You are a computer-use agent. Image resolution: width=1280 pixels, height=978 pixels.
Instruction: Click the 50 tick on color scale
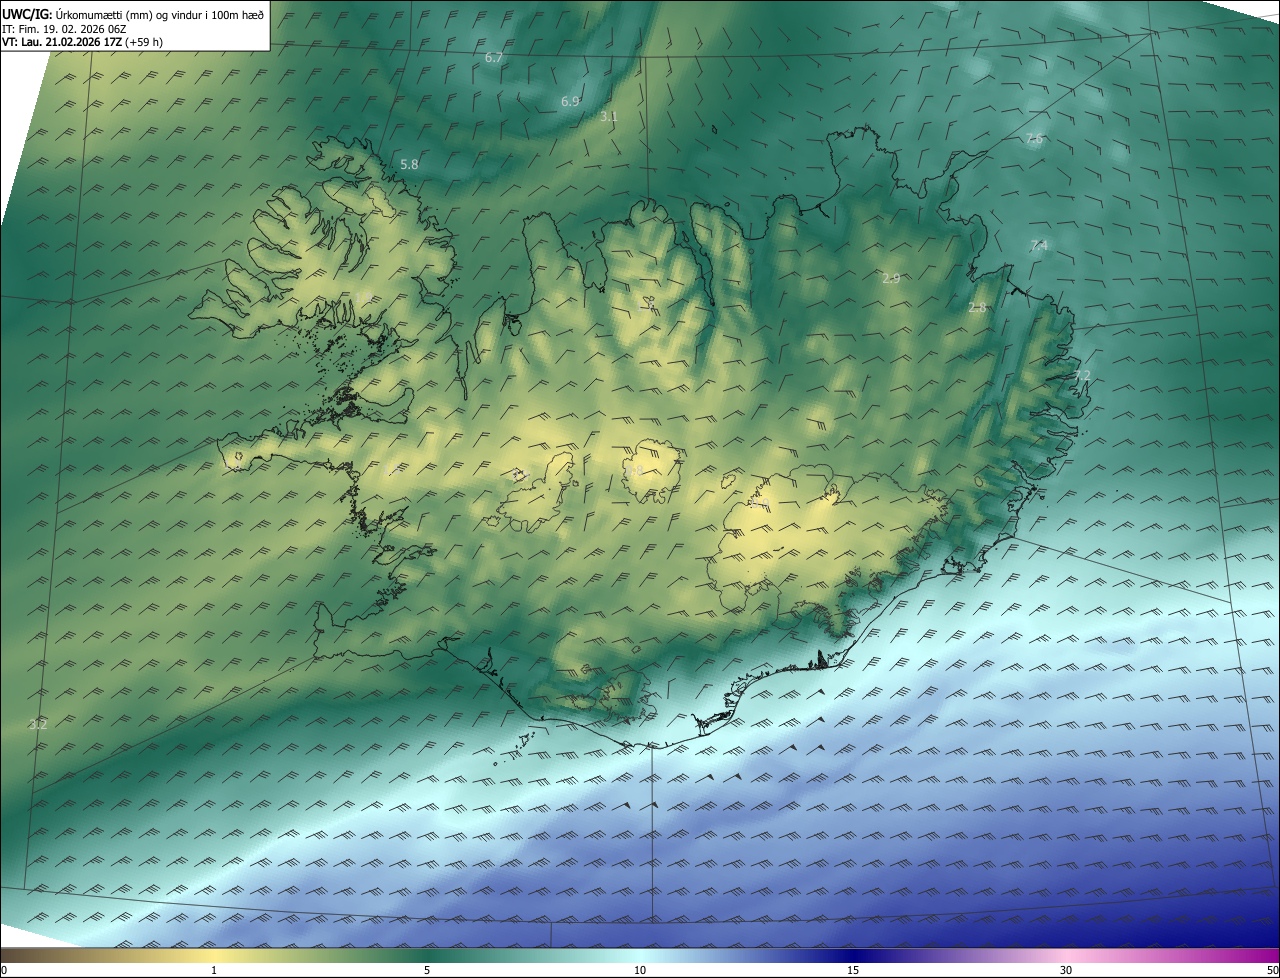tap(1272, 970)
